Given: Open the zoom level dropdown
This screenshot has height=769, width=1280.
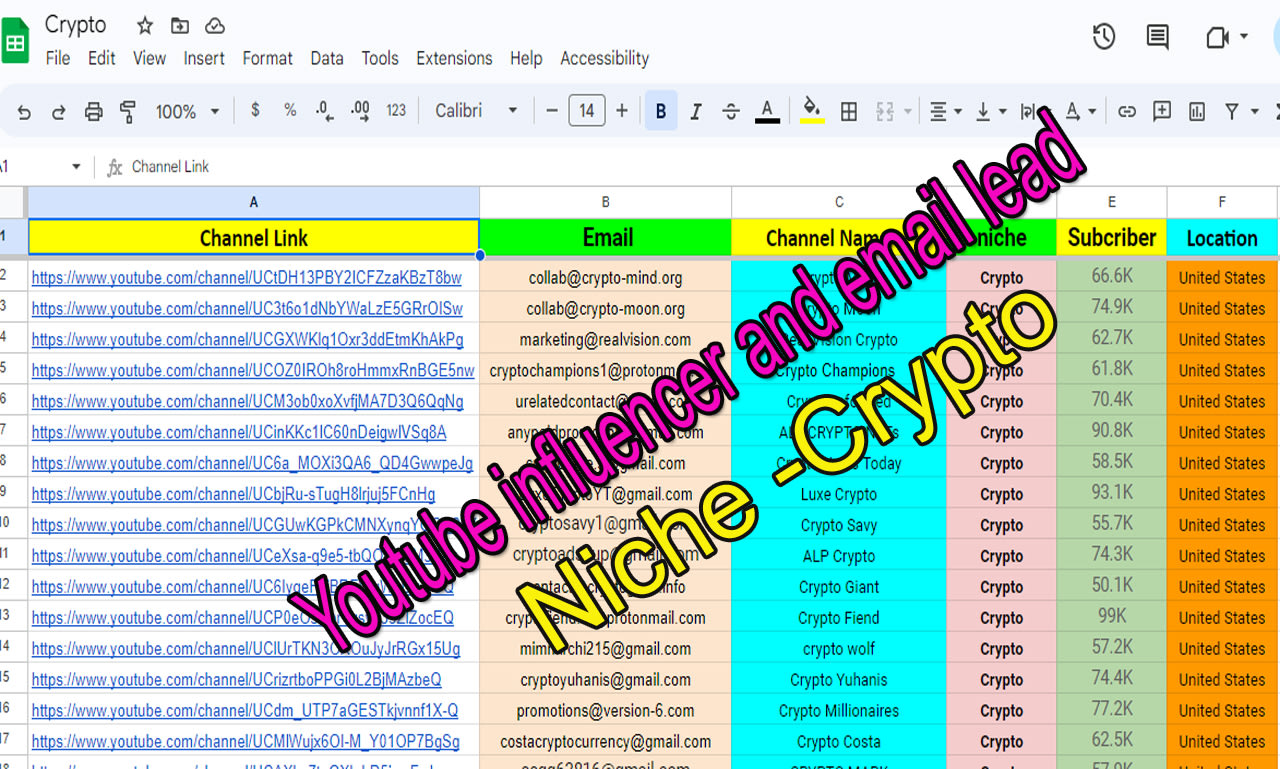Looking at the screenshot, I should 186,111.
